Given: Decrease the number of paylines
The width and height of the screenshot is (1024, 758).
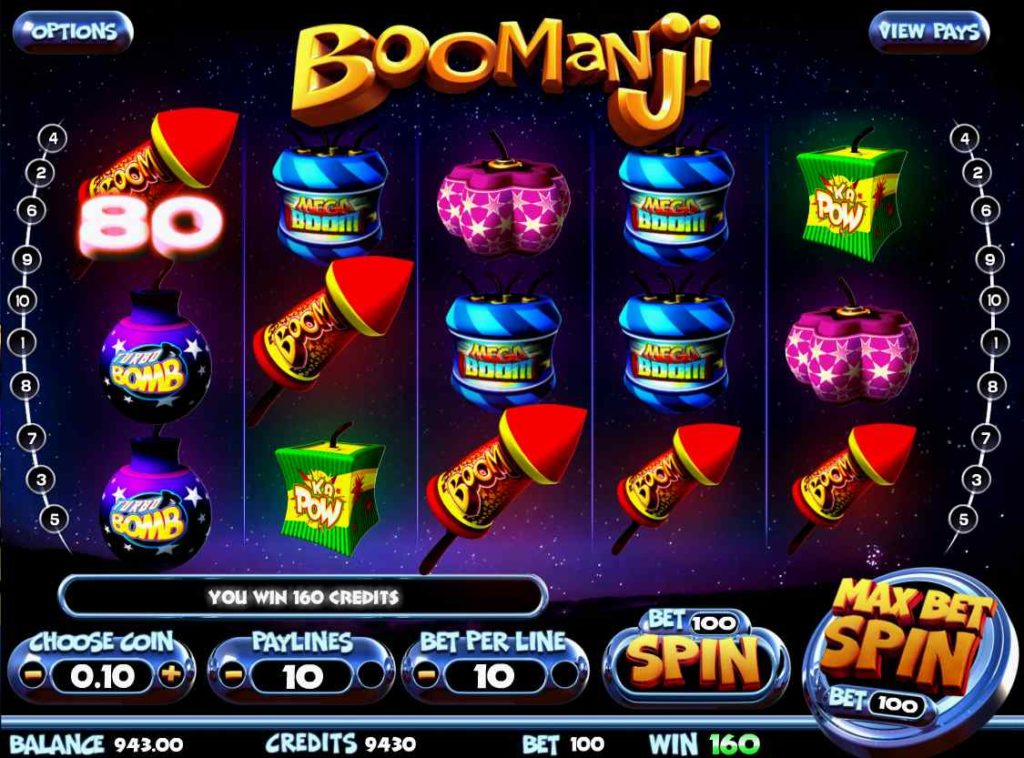Looking at the screenshot, I should tap(233, 675).
